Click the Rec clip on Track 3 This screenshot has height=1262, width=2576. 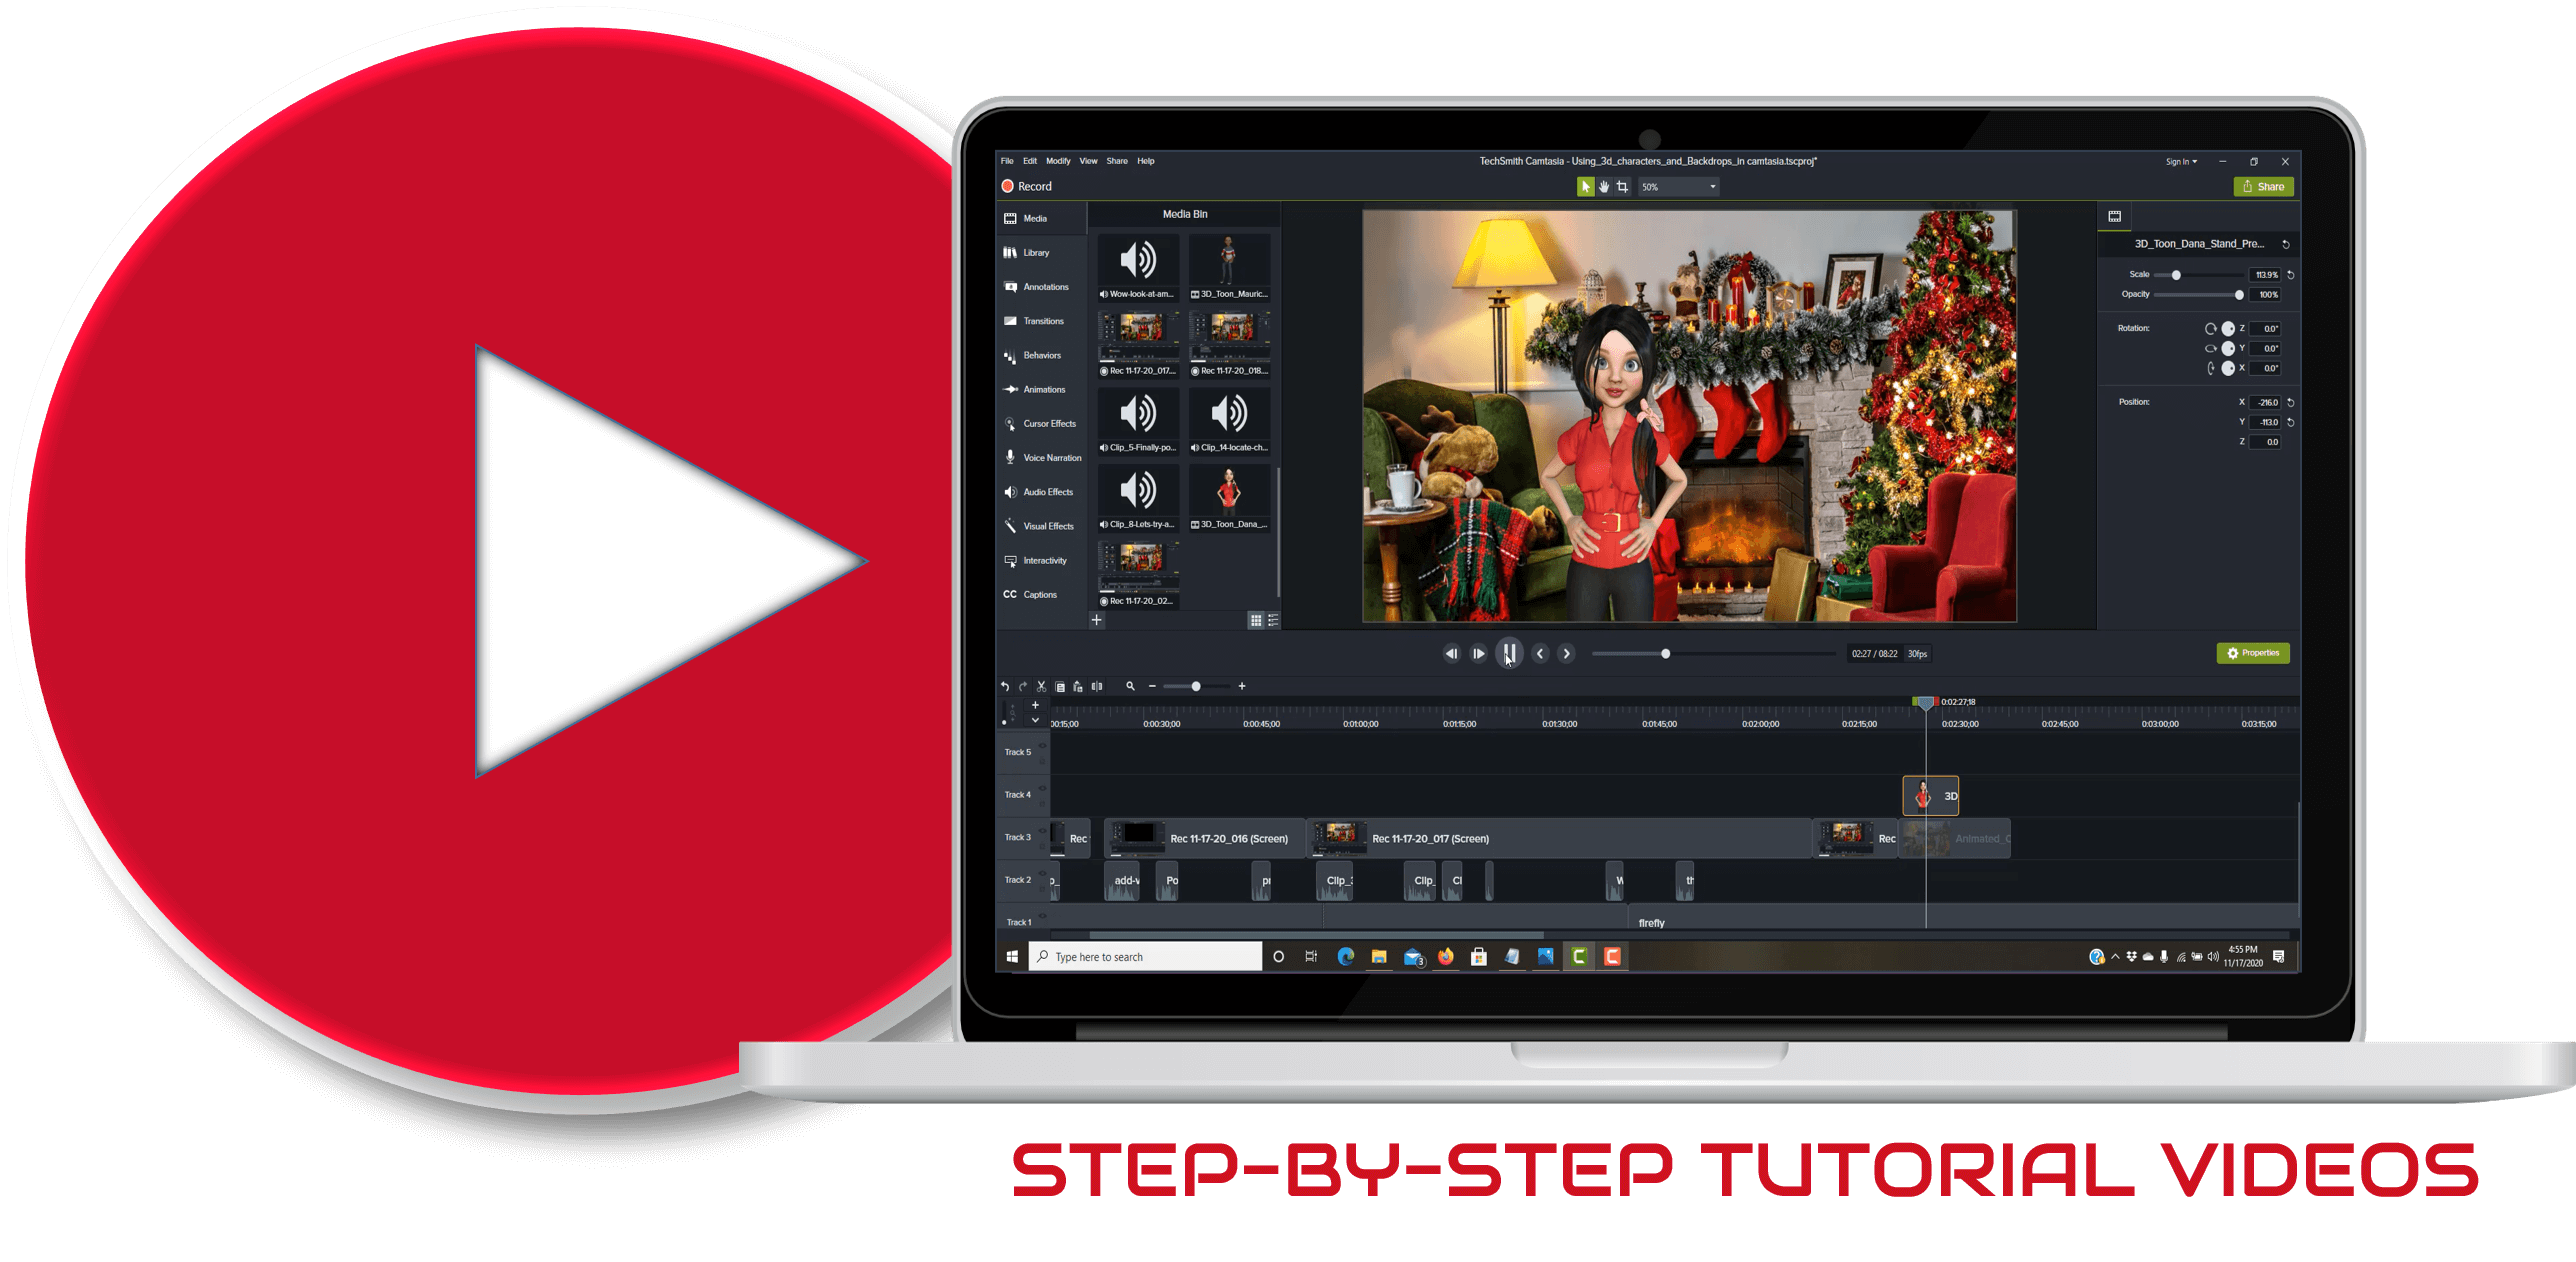pos(1073,838)
